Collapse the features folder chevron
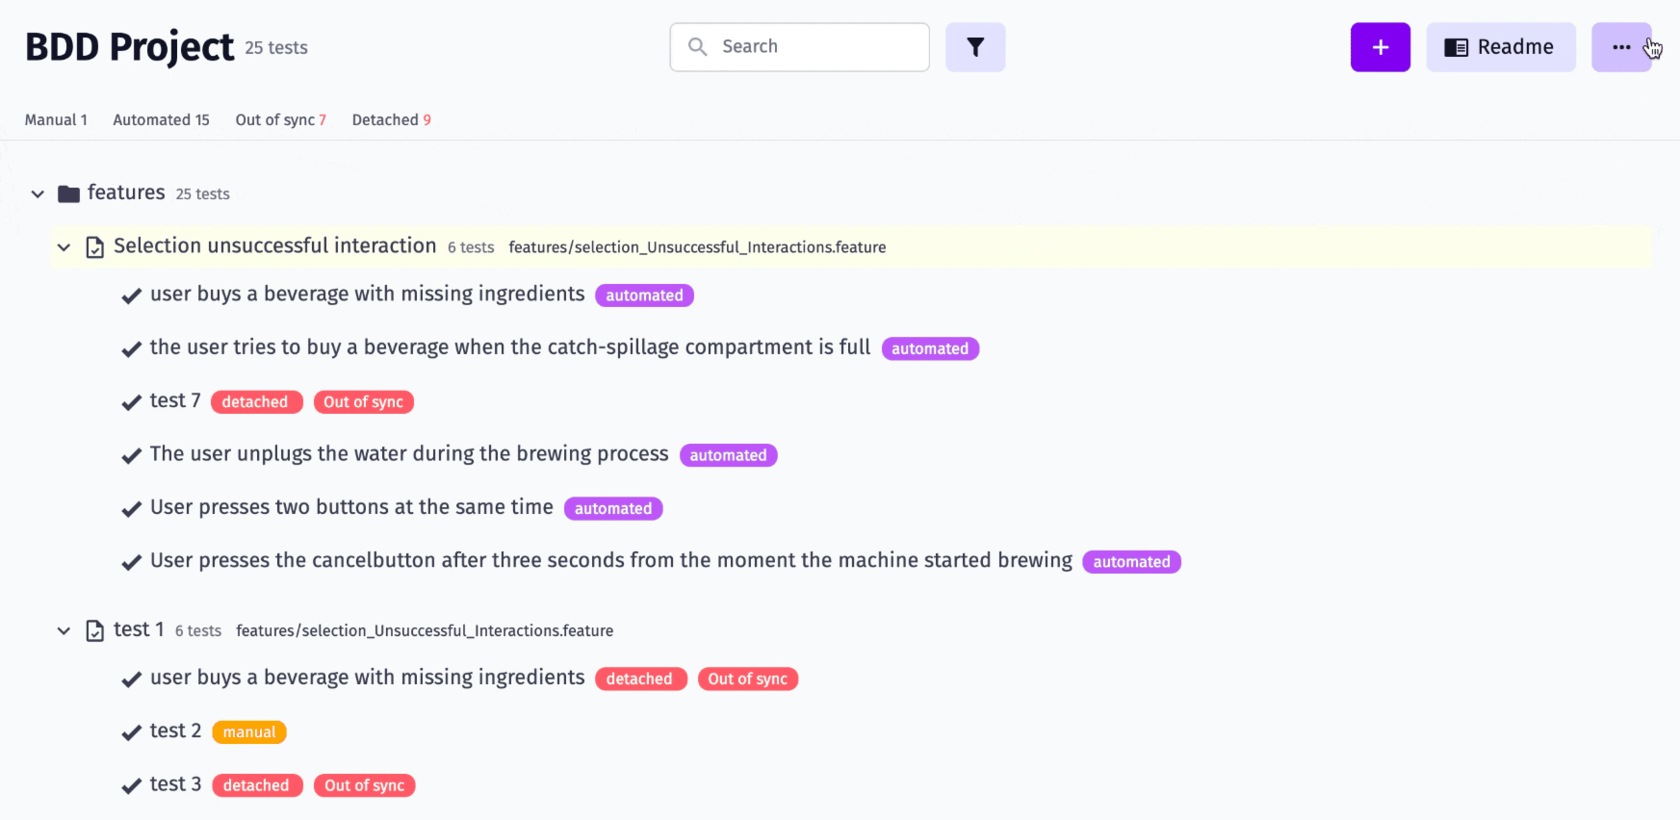1680x820 pixels. click(x=38, y=194)
